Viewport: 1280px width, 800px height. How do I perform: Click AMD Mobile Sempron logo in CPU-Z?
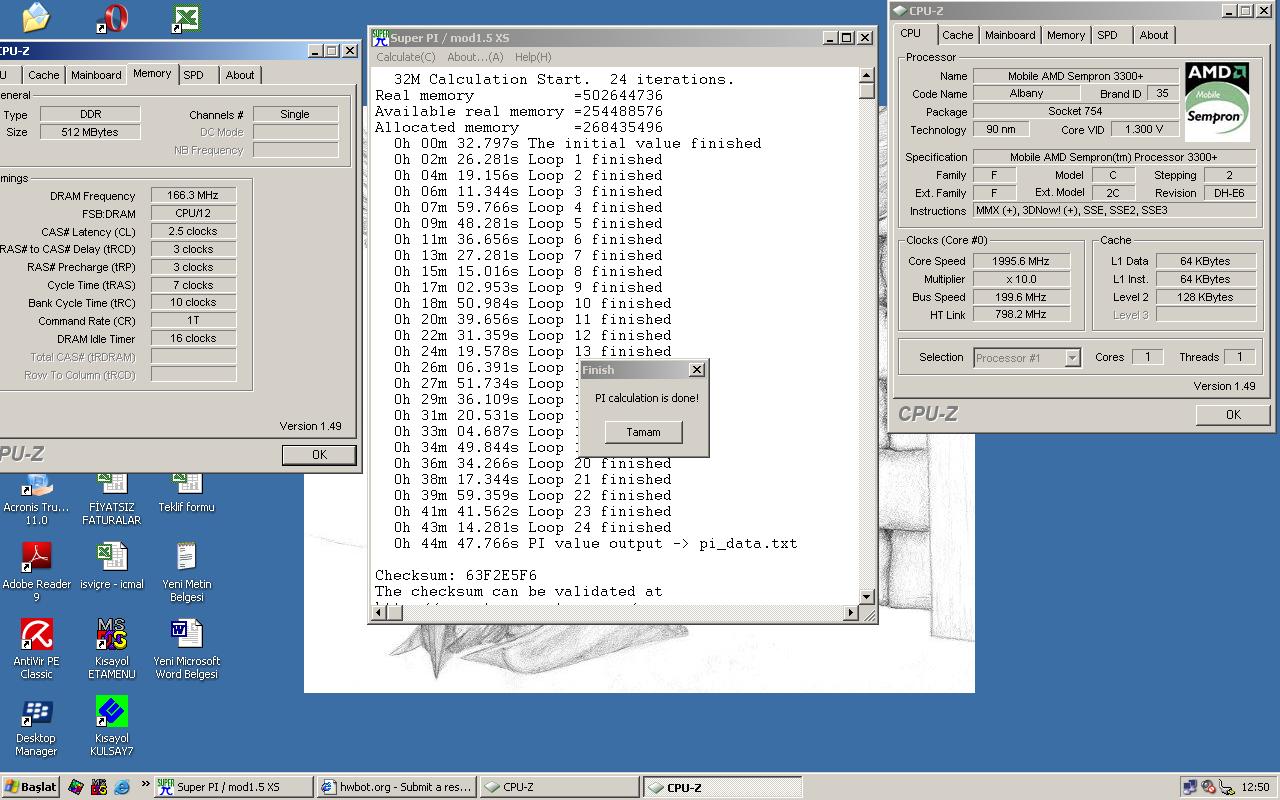tap(1216, 100)
